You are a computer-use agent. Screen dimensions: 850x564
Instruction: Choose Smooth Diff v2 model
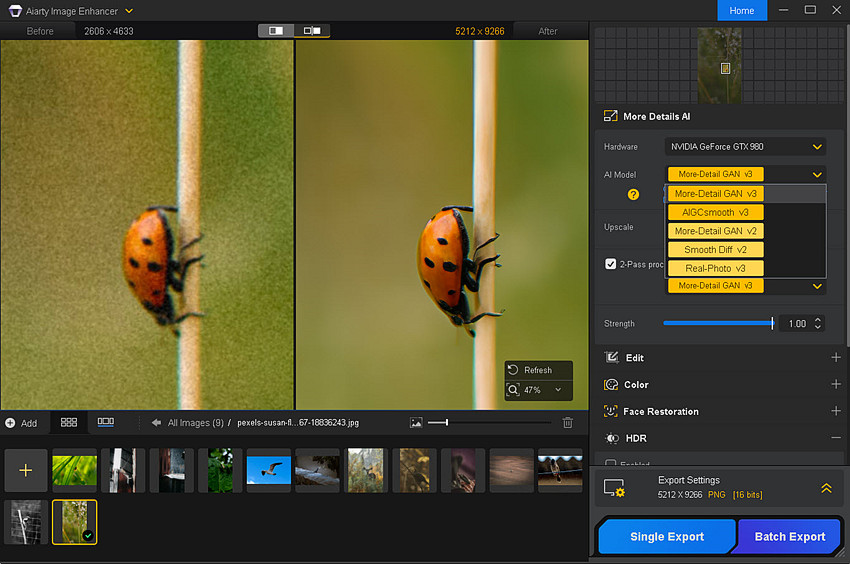click(x=716, y=249)
